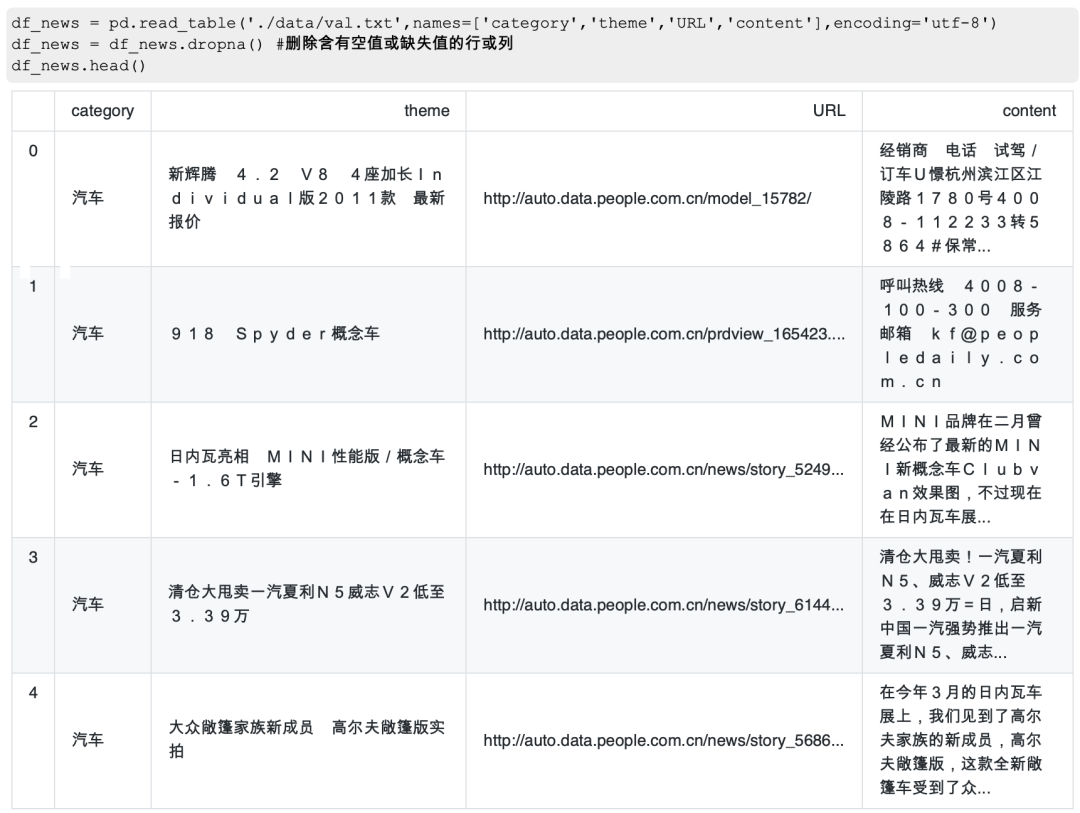
Task: Click URL containing story_5686
Action: [x=663, y=741]
